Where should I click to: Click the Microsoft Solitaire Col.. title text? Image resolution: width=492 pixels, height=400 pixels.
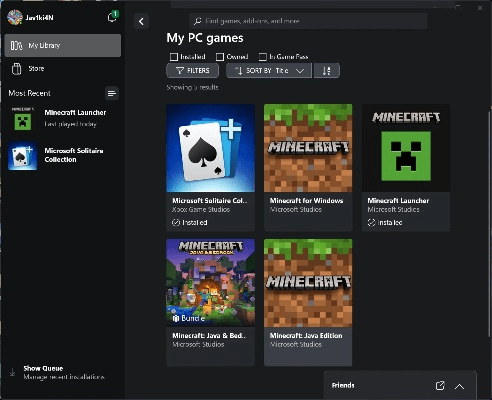coord(210,201)
